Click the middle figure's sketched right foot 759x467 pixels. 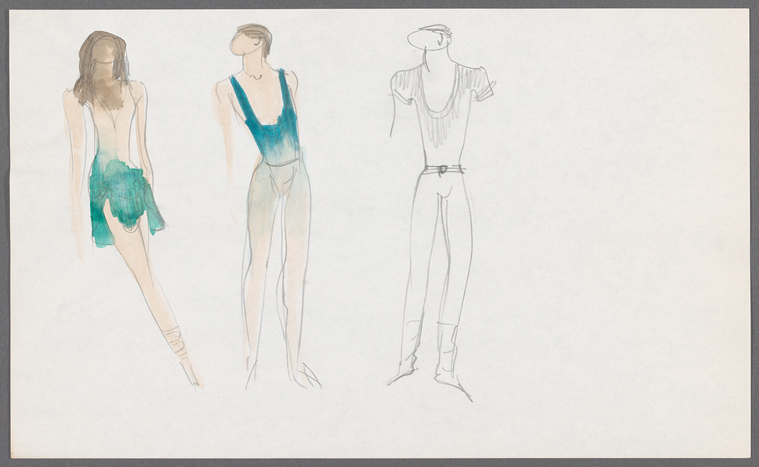click(309, 377)
